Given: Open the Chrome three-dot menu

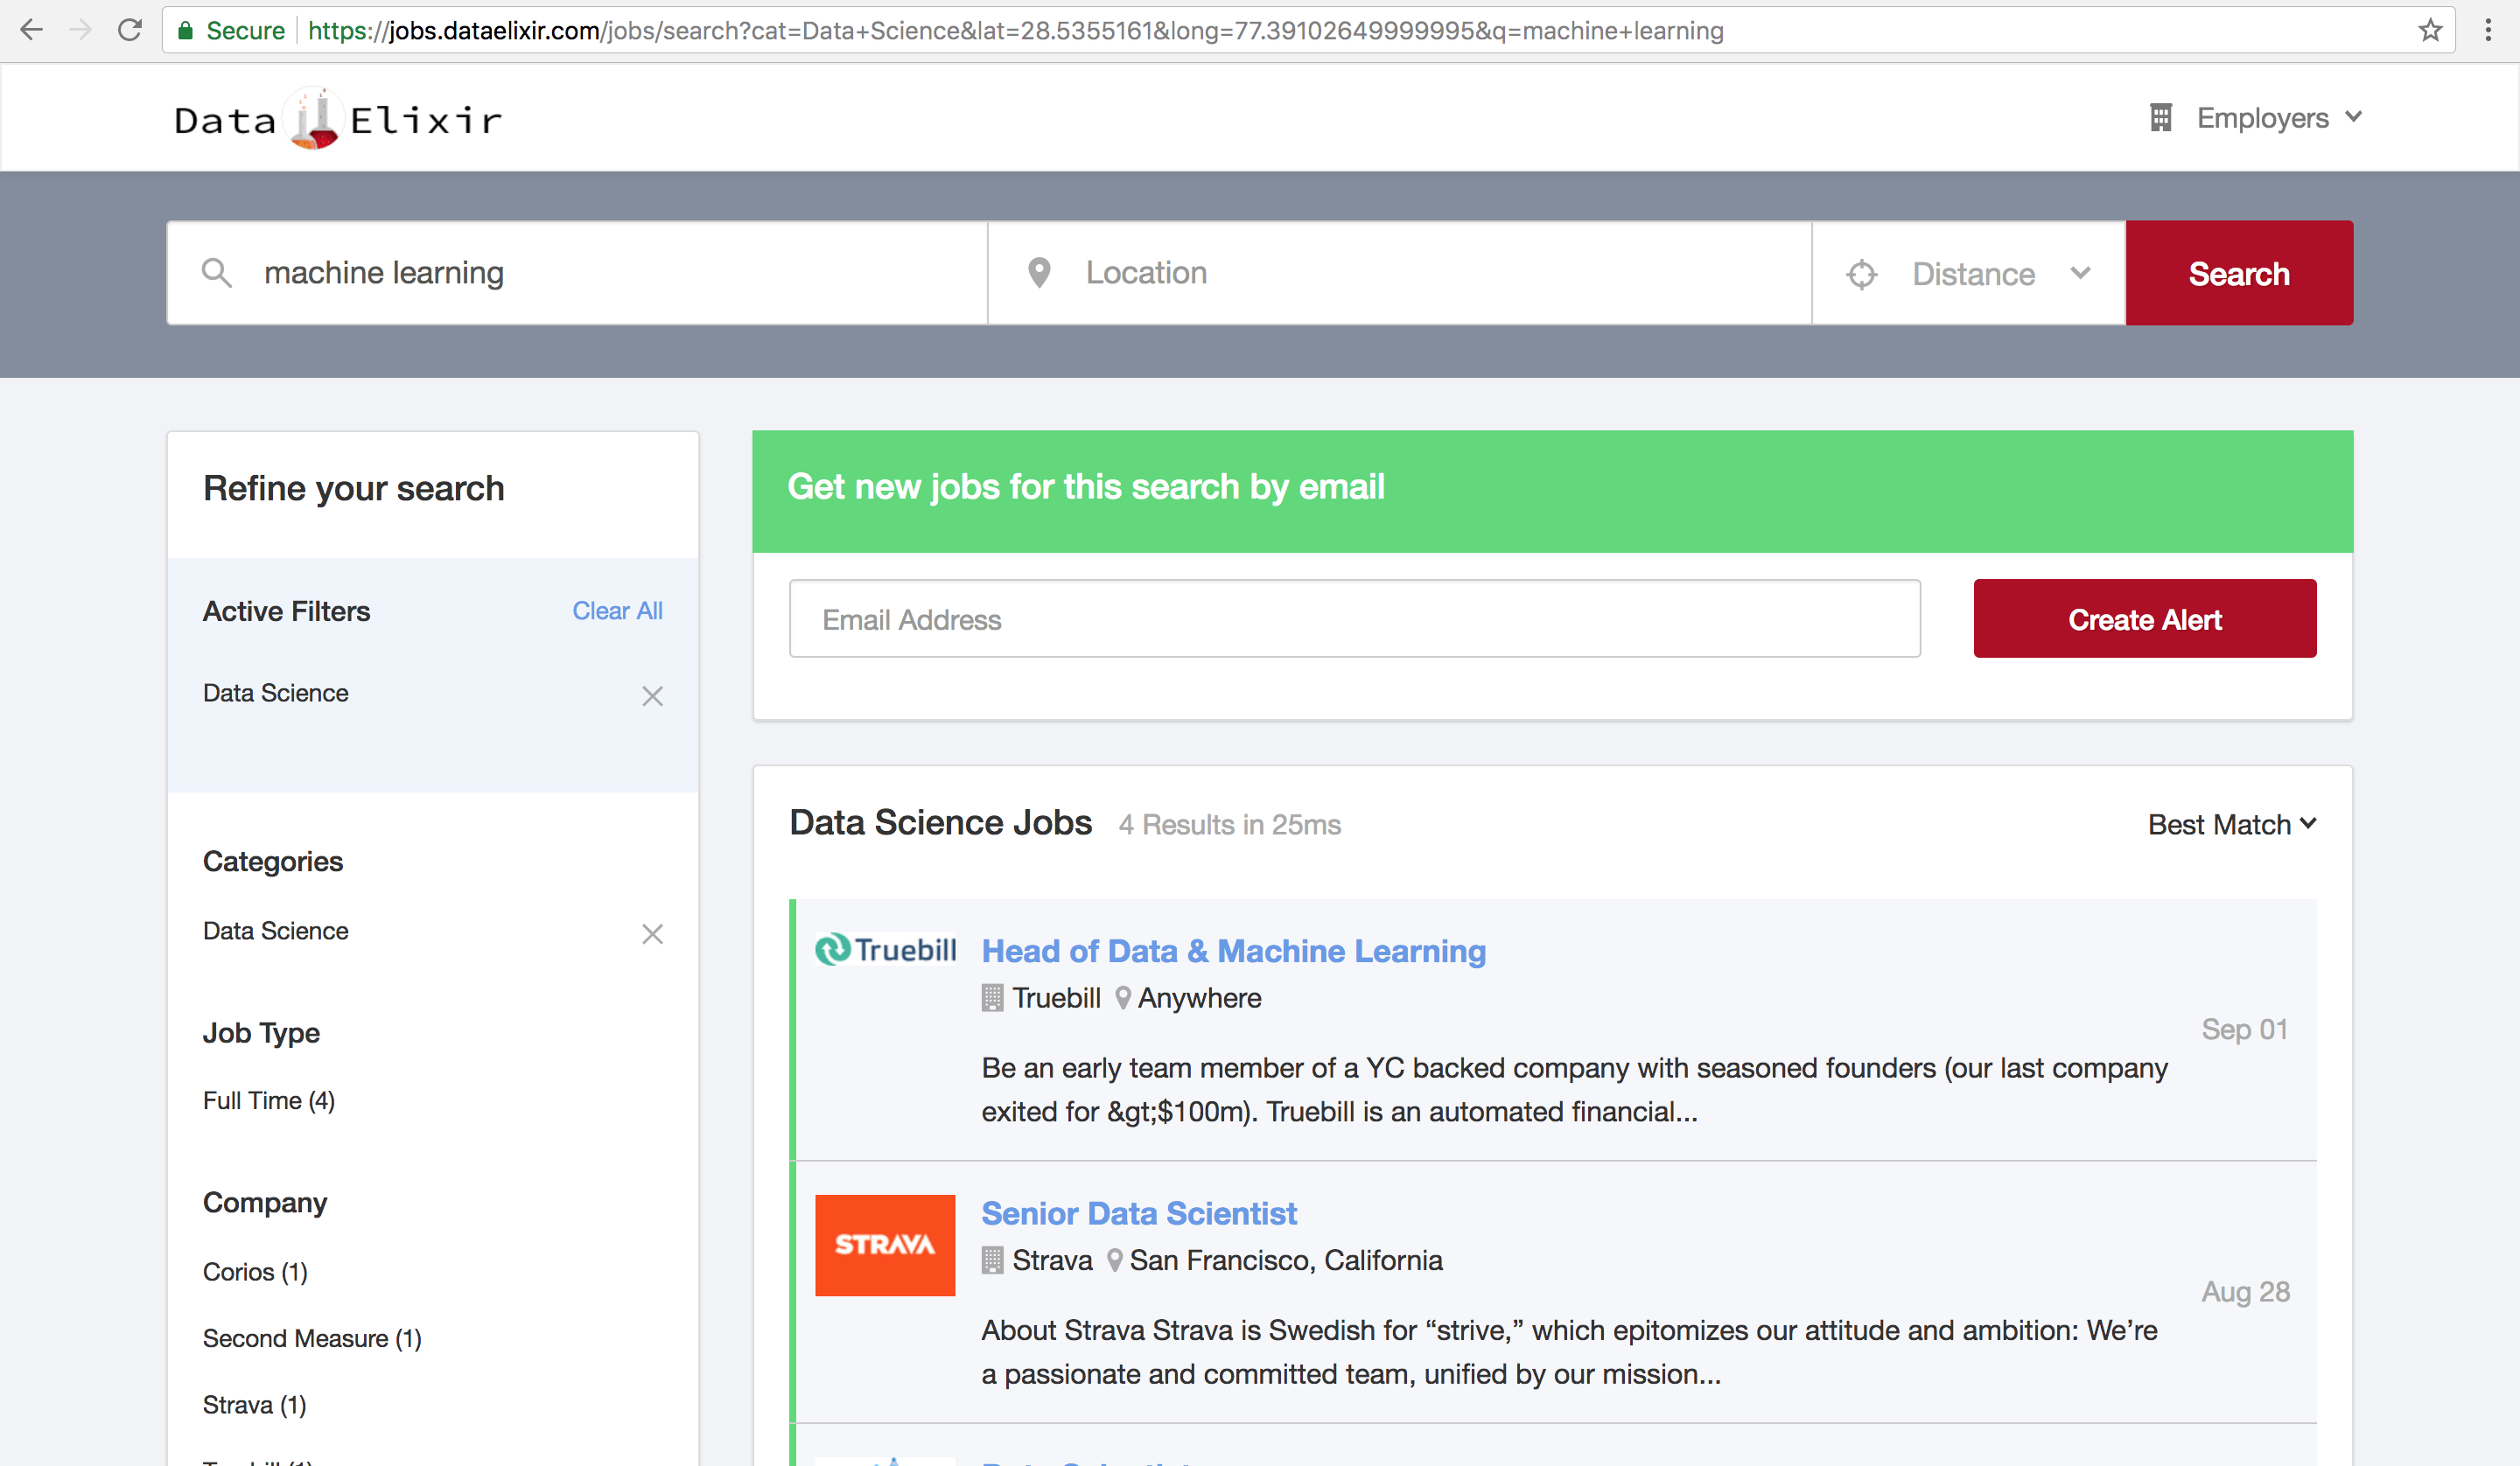Looking at the screenshot, I should 2488,30.
